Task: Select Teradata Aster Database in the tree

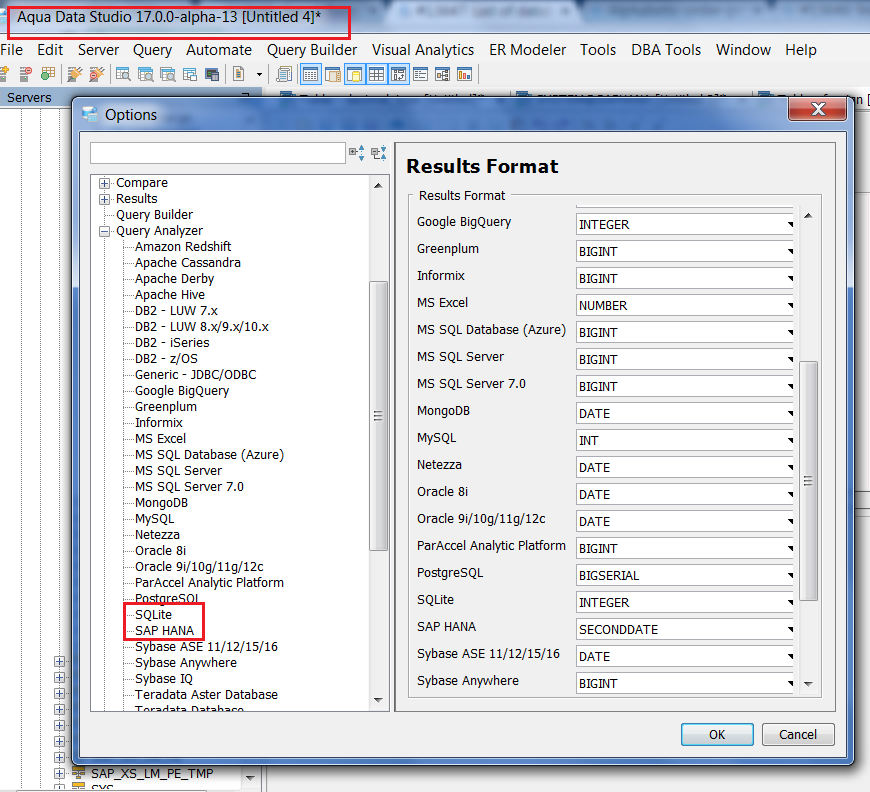Action: point(206,695)
